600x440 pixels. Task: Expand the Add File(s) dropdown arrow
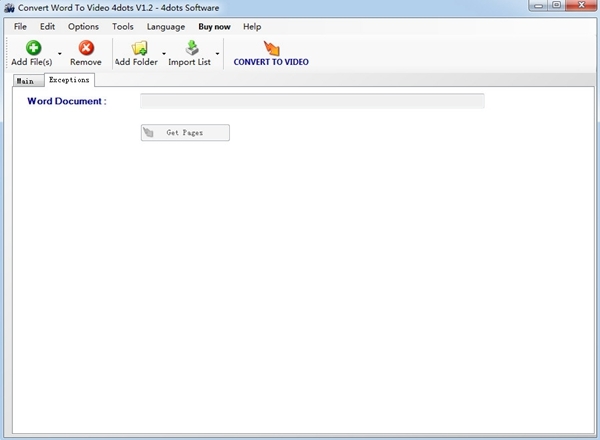[x=60, y=54]
